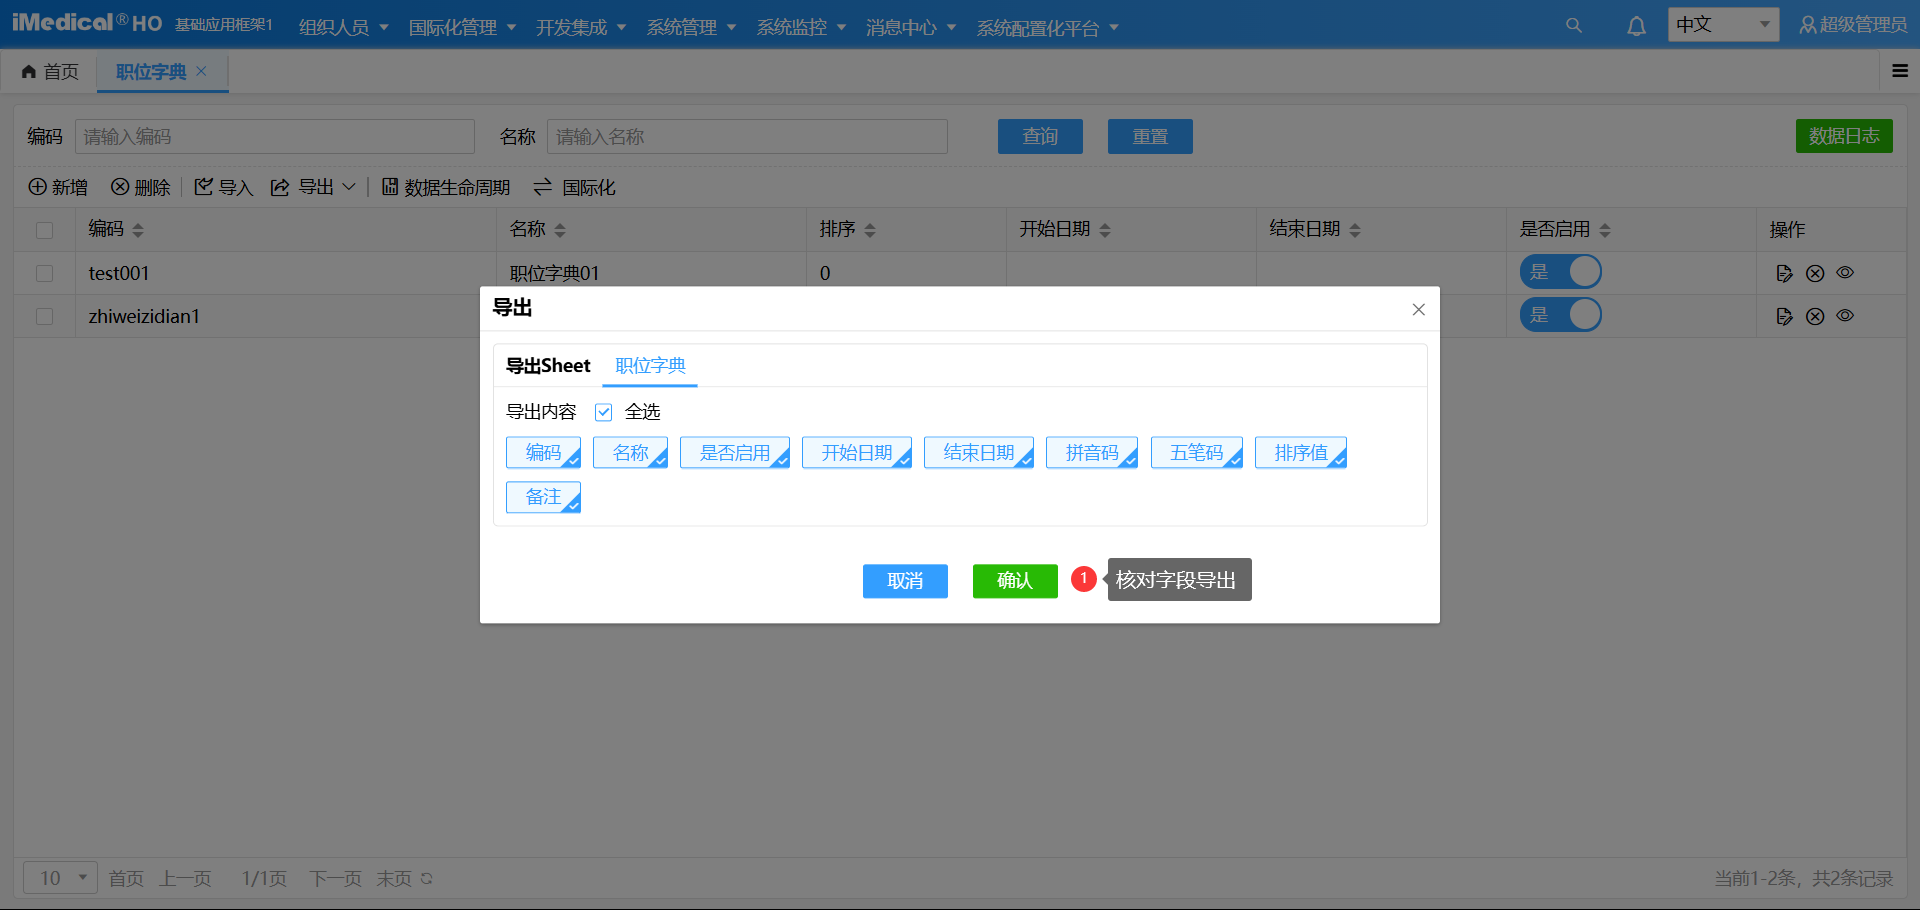Image resolution: width=1920 pixels, height=910 pixels.
Task: Click the refresh icon in pagination bar
Action: click(x=427, y=879)
